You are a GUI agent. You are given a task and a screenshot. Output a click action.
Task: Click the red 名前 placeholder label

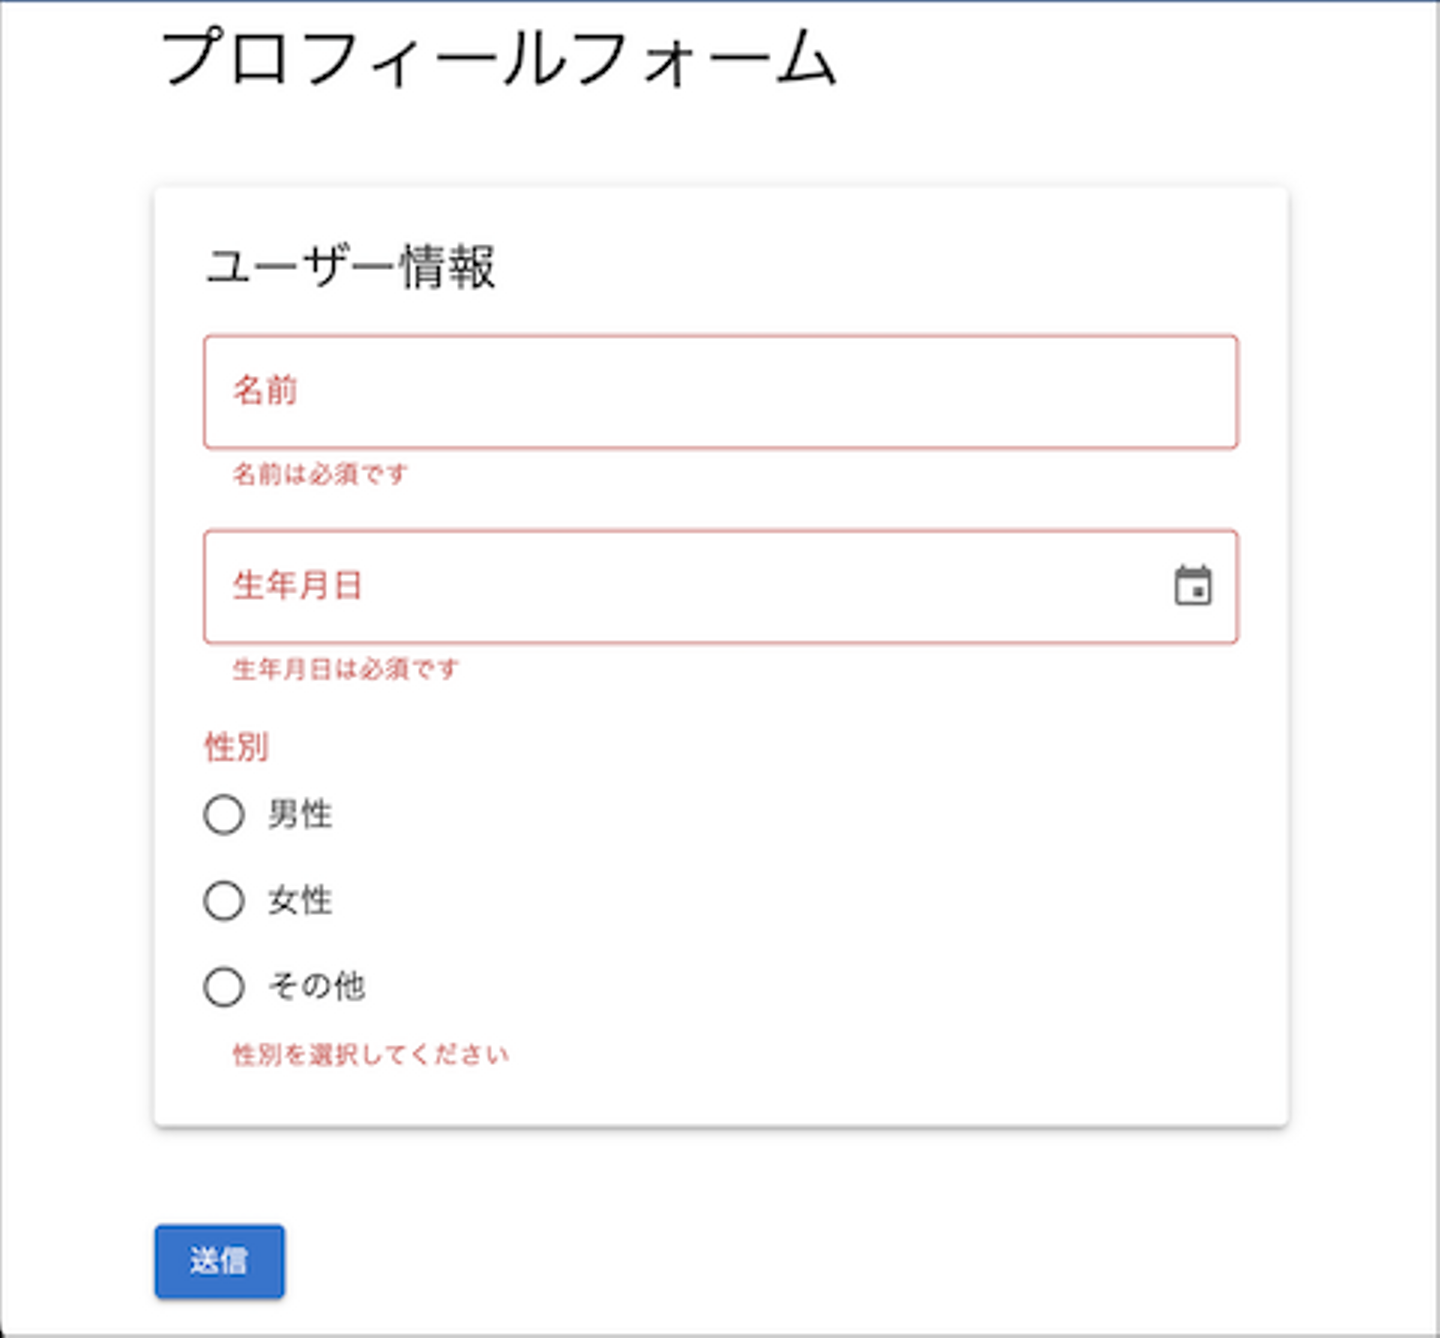pos(265,390)
